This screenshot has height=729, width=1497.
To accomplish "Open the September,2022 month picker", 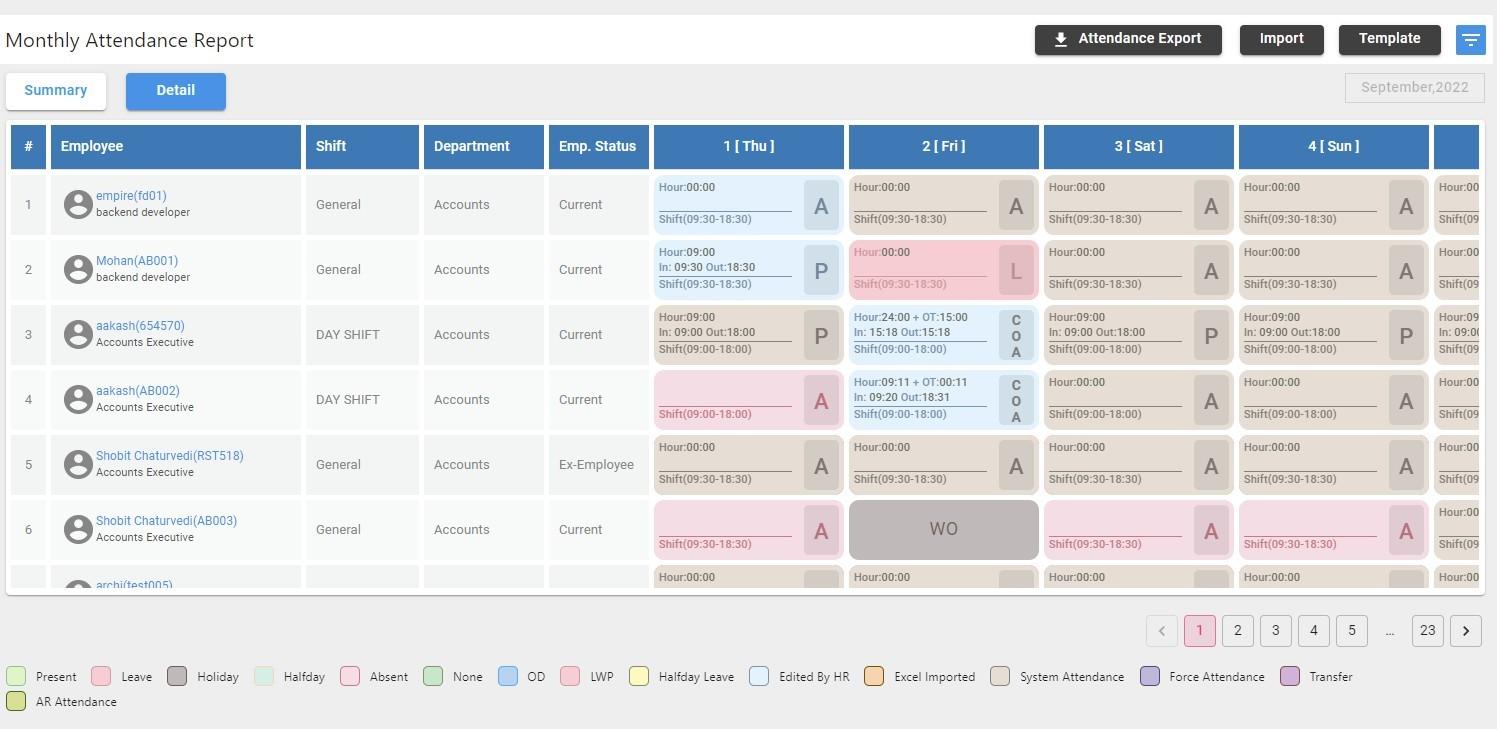I will pos(1414,88).
